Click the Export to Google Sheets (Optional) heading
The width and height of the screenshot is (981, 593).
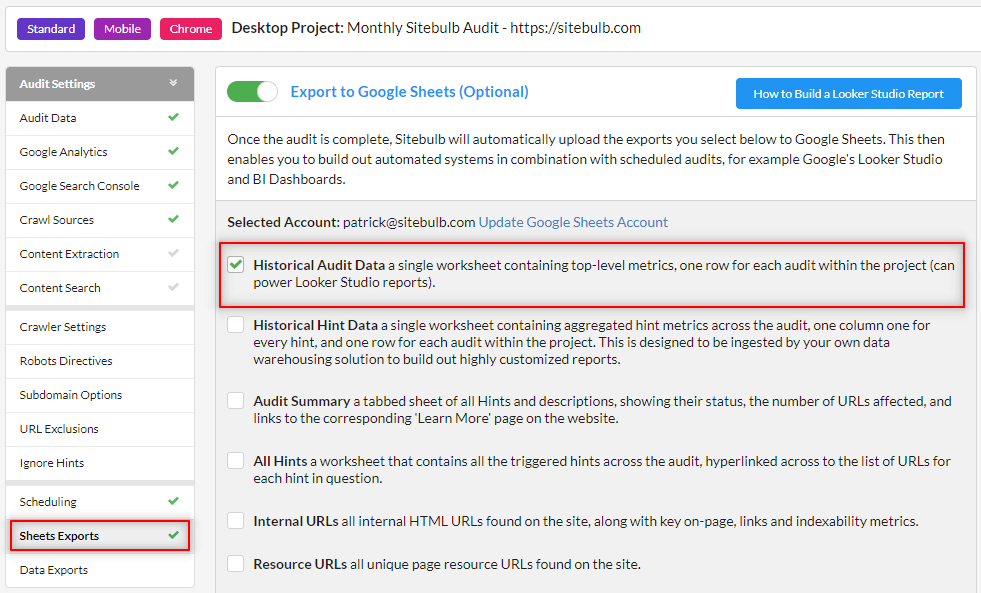409,92
